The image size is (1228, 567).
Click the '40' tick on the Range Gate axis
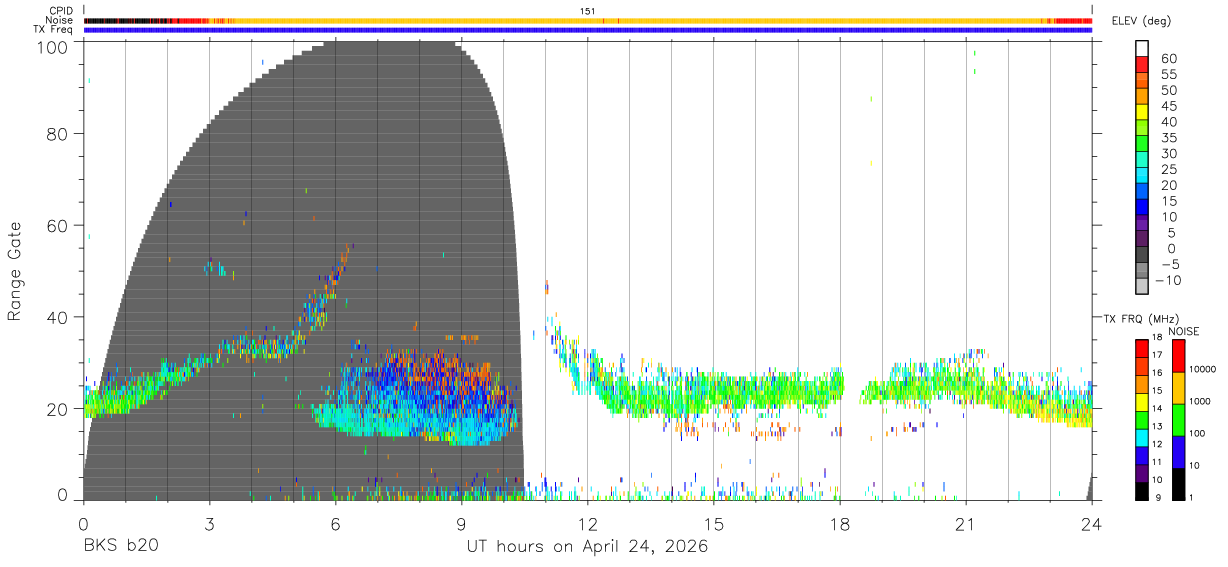[57, 317]
